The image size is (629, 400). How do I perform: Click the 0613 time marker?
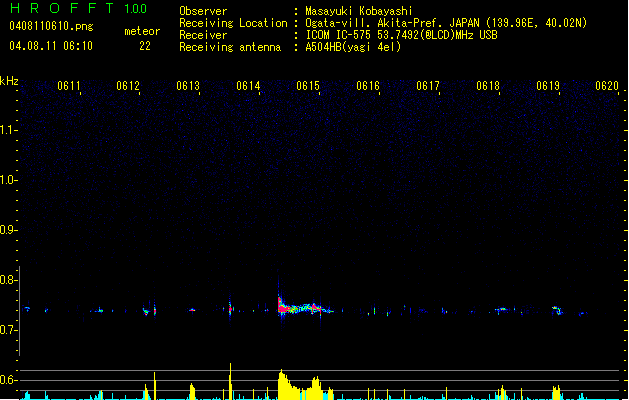tap(188, 86)
